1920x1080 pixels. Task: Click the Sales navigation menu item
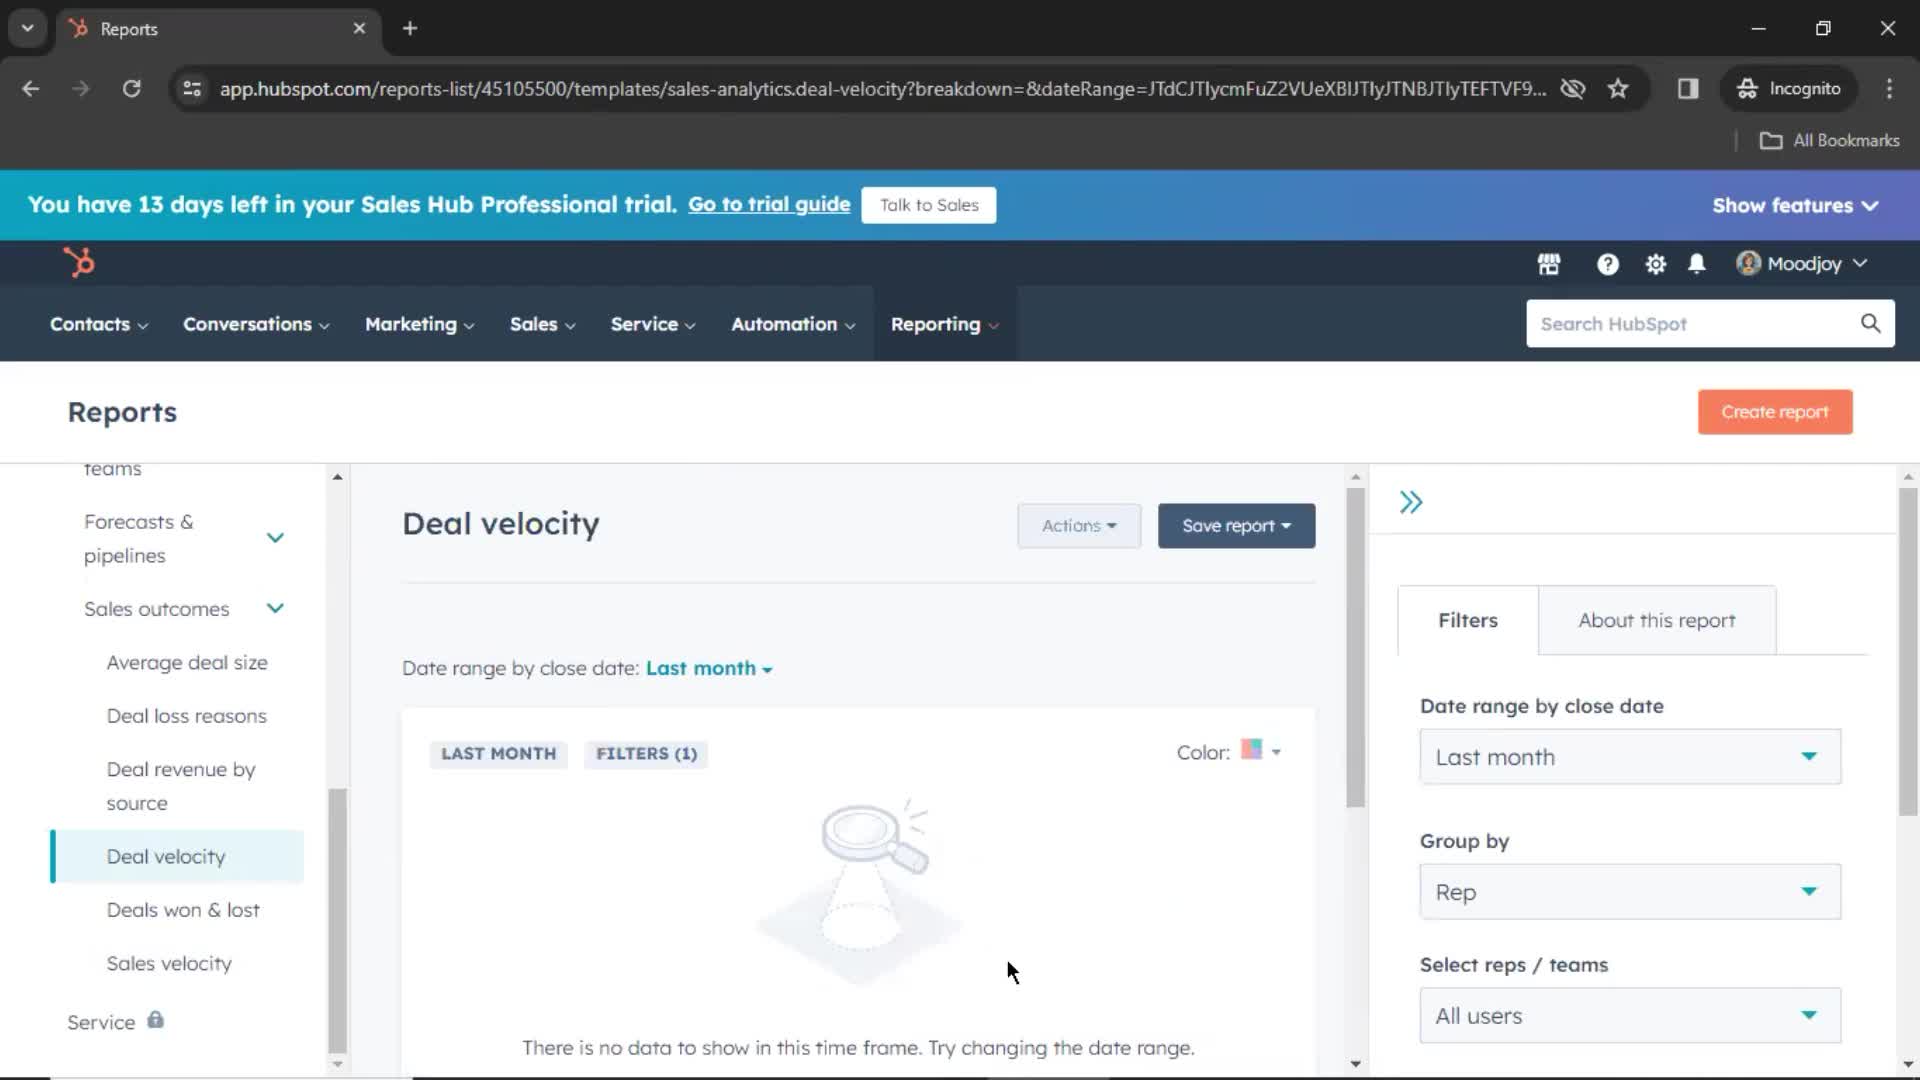tap(534, 323)
